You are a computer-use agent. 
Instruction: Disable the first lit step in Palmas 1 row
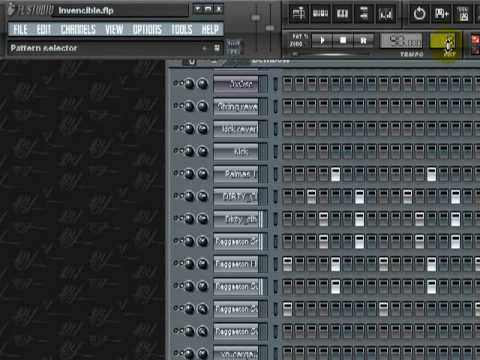[335, 174]
